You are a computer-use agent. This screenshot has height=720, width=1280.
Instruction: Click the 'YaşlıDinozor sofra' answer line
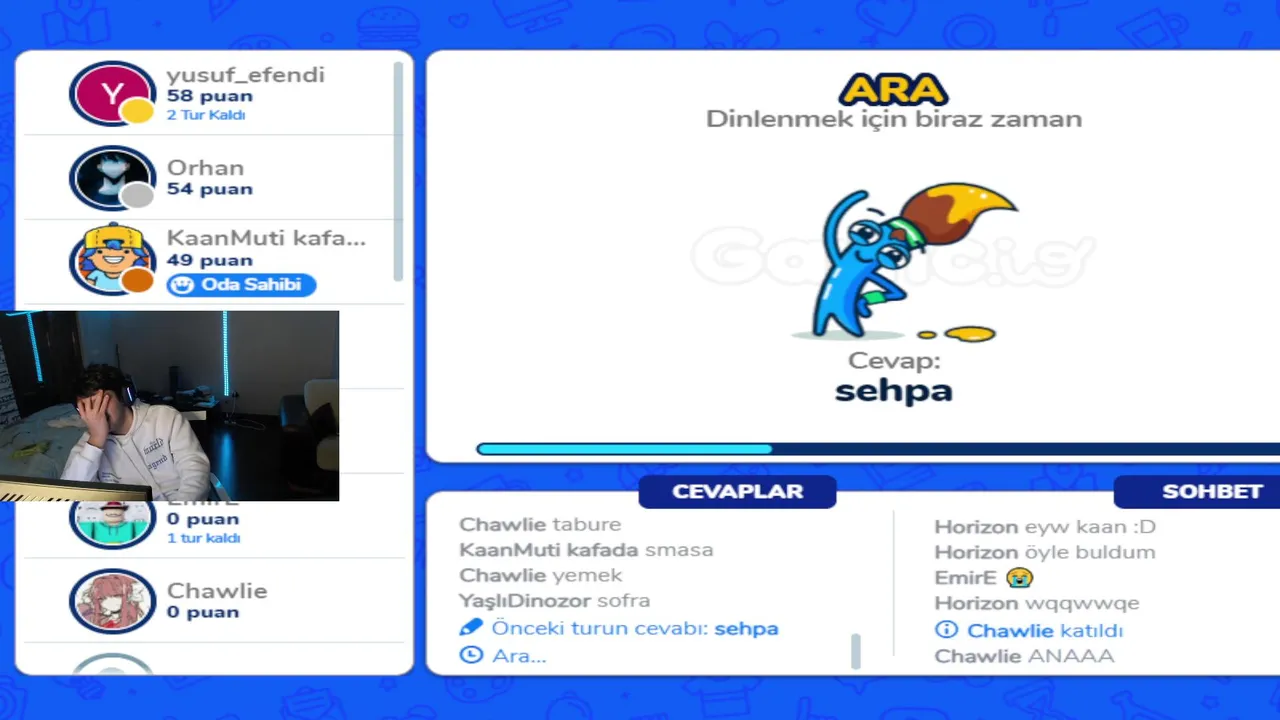(x=555, y=601)
